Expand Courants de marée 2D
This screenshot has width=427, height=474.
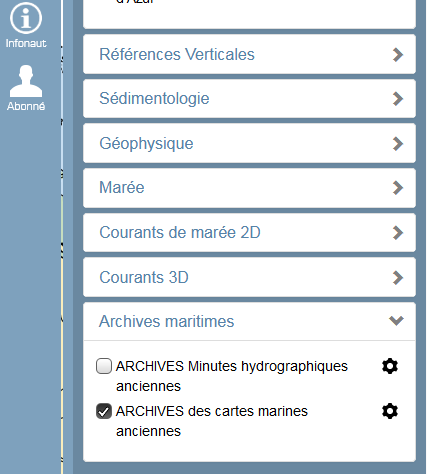(x=249, y=233)
